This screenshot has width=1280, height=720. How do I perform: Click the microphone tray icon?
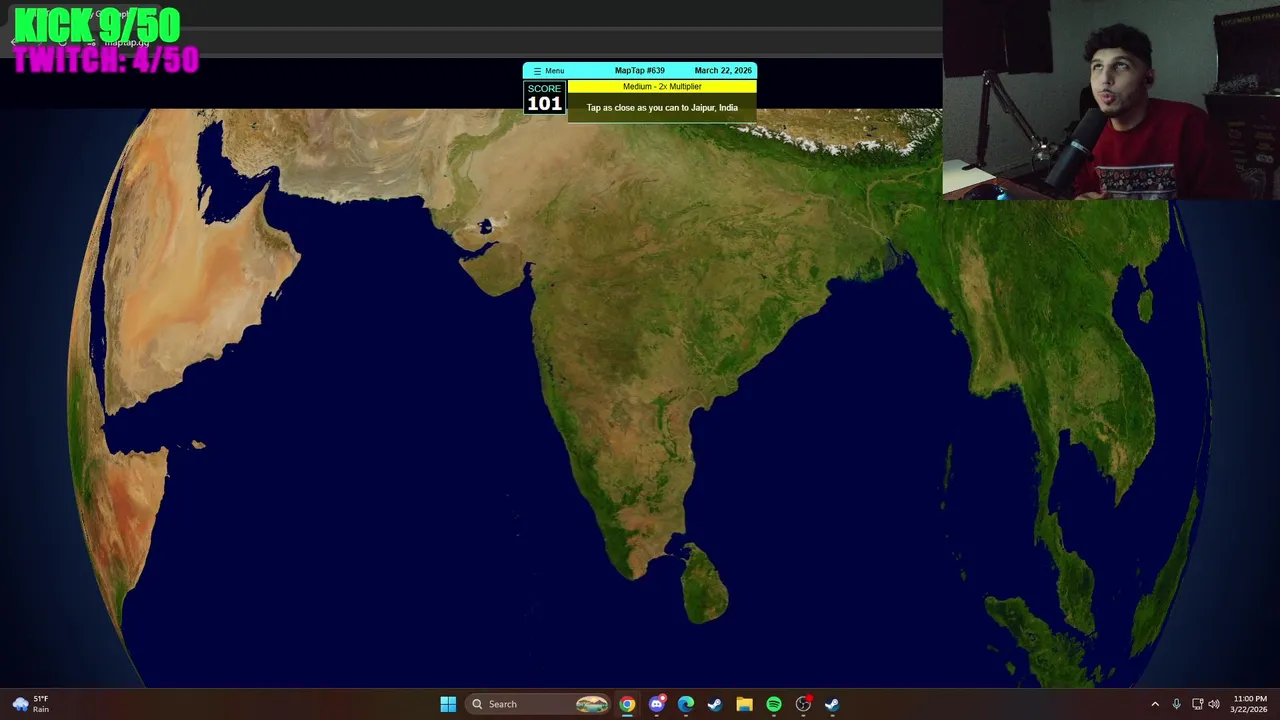click(1176, 704)
